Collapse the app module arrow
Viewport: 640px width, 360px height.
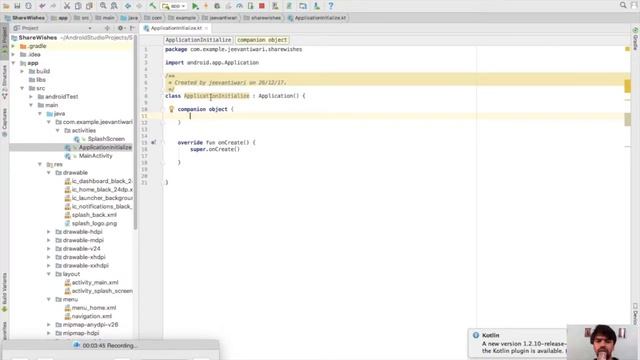click(x=13, y=63)
